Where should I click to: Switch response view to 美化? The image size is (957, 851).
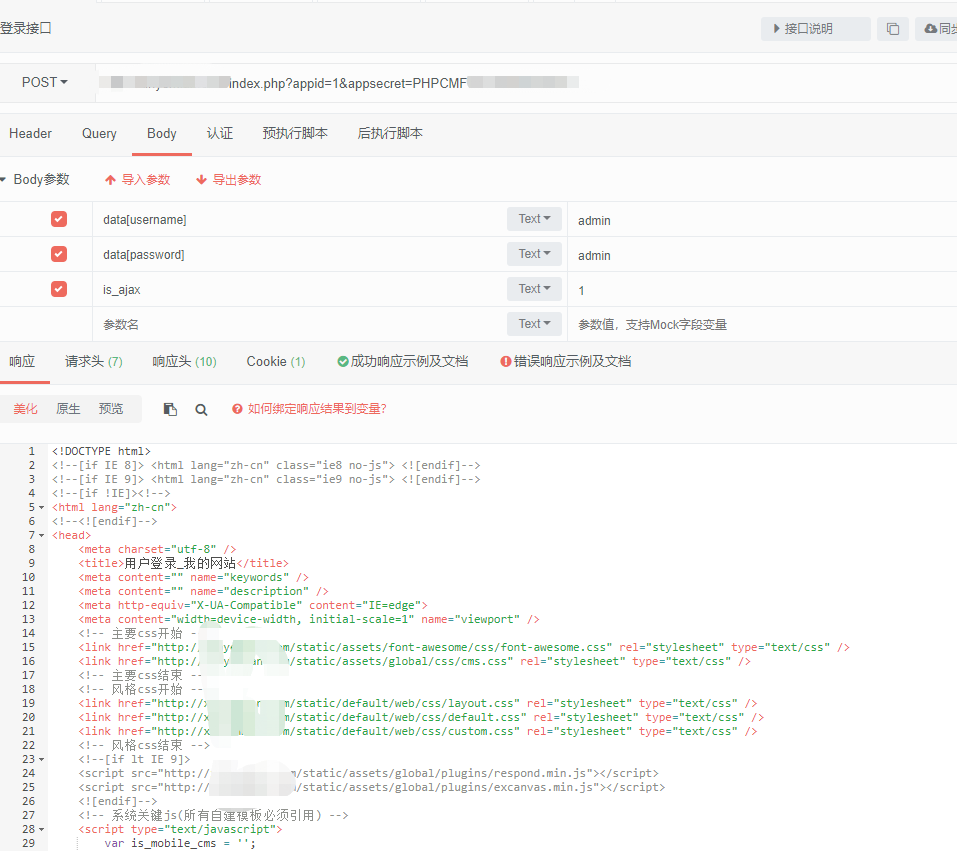26,409
